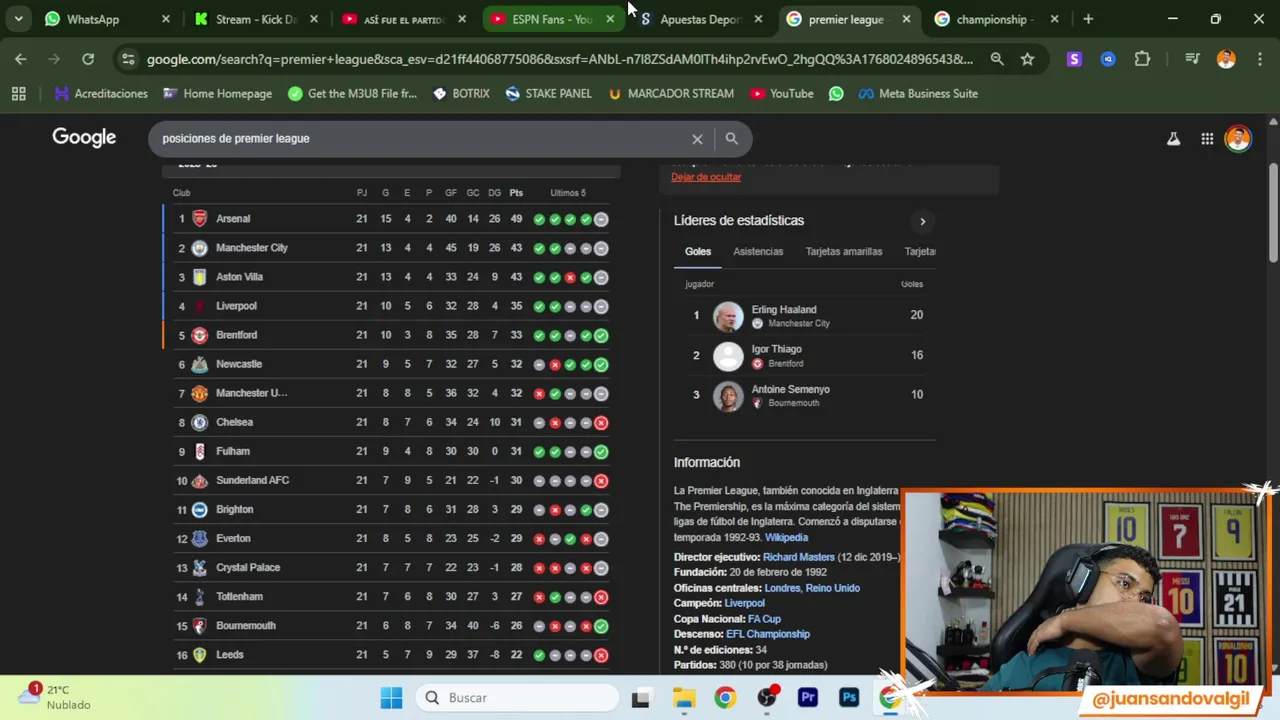Open the WhatsApp icon bookmark

click(836, 93)
